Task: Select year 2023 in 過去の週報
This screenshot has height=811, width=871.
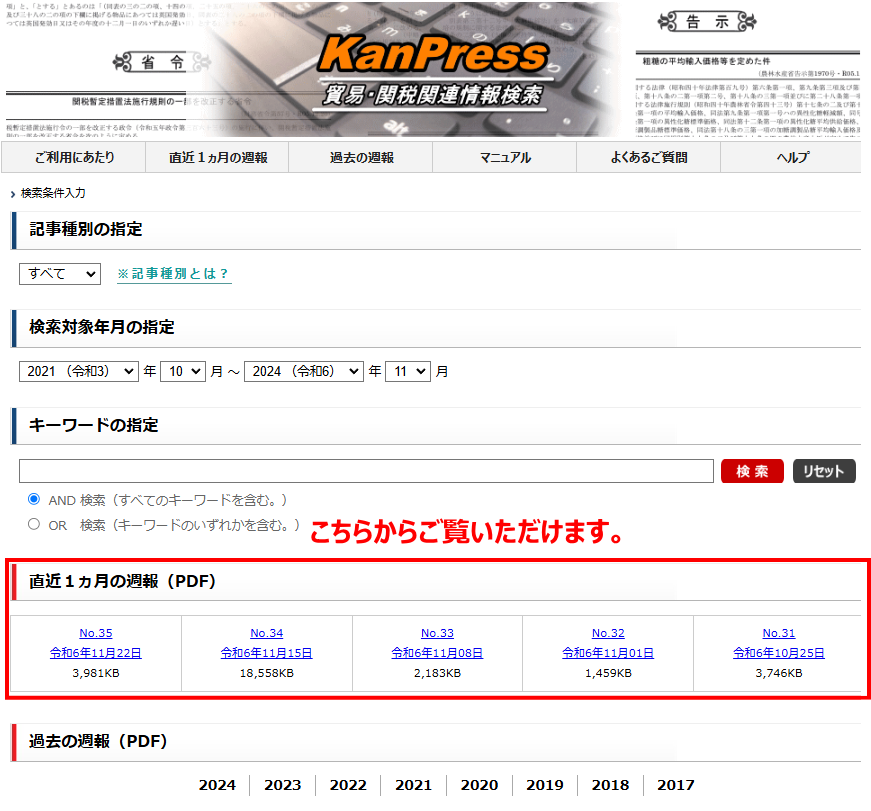Action: point(283,785)
